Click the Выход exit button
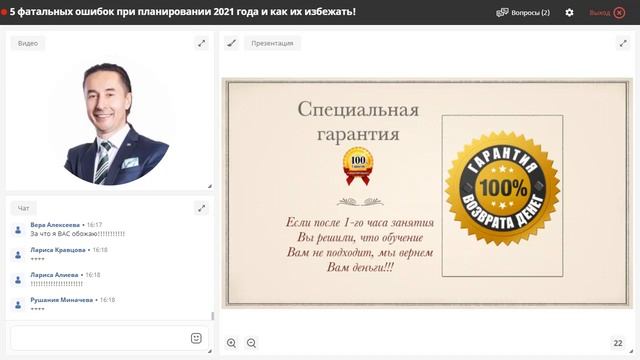Image resolution: width=640 pixels, height=360 pixels. click(x=607, y=13)
